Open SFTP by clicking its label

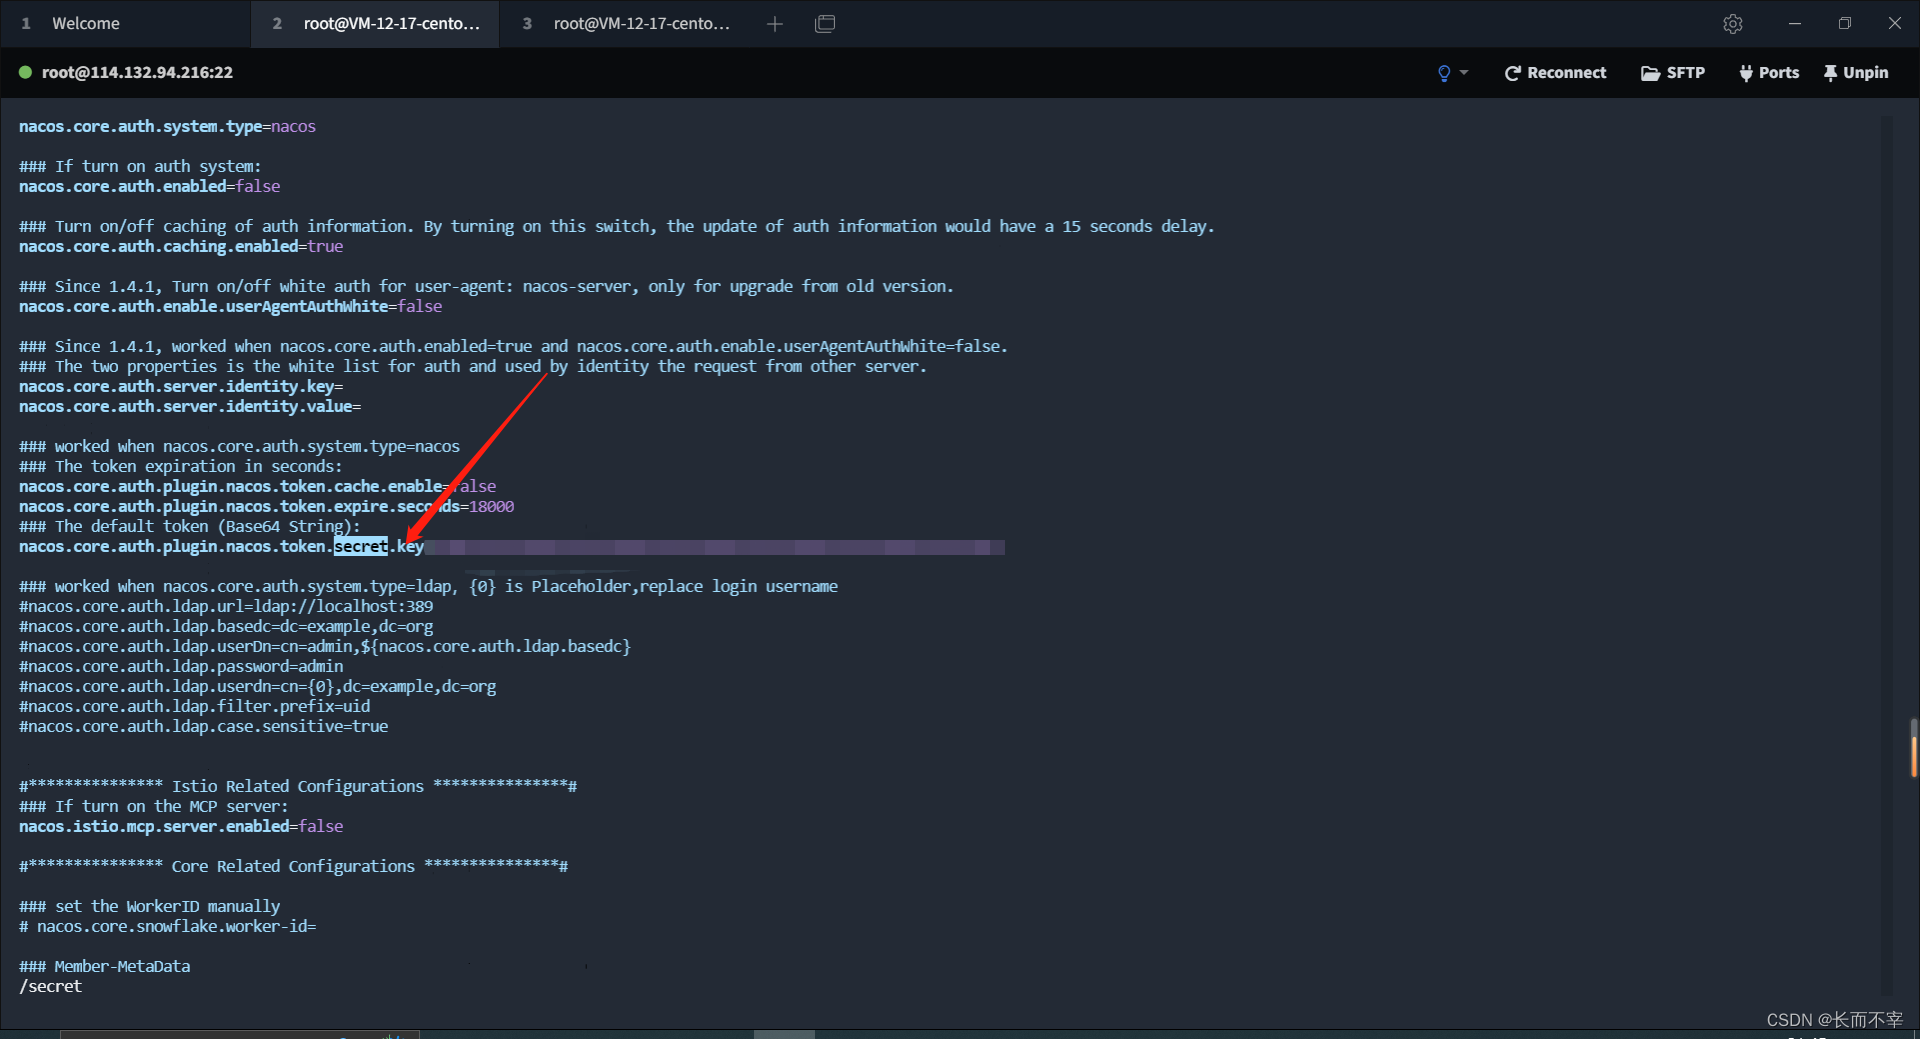[1686, 72]
